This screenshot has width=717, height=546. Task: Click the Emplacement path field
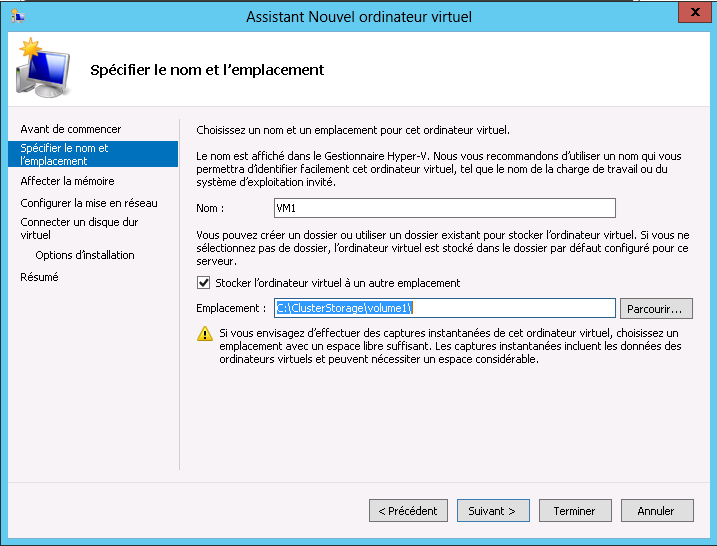[444, 308]
